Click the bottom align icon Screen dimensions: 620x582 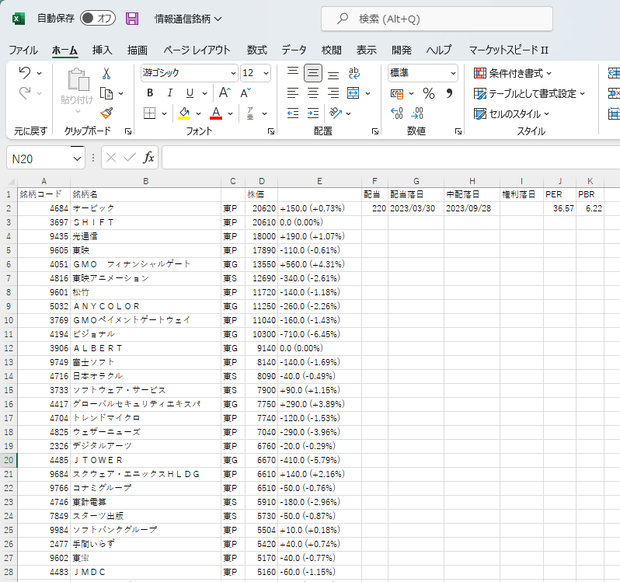[x=333, y=74]
